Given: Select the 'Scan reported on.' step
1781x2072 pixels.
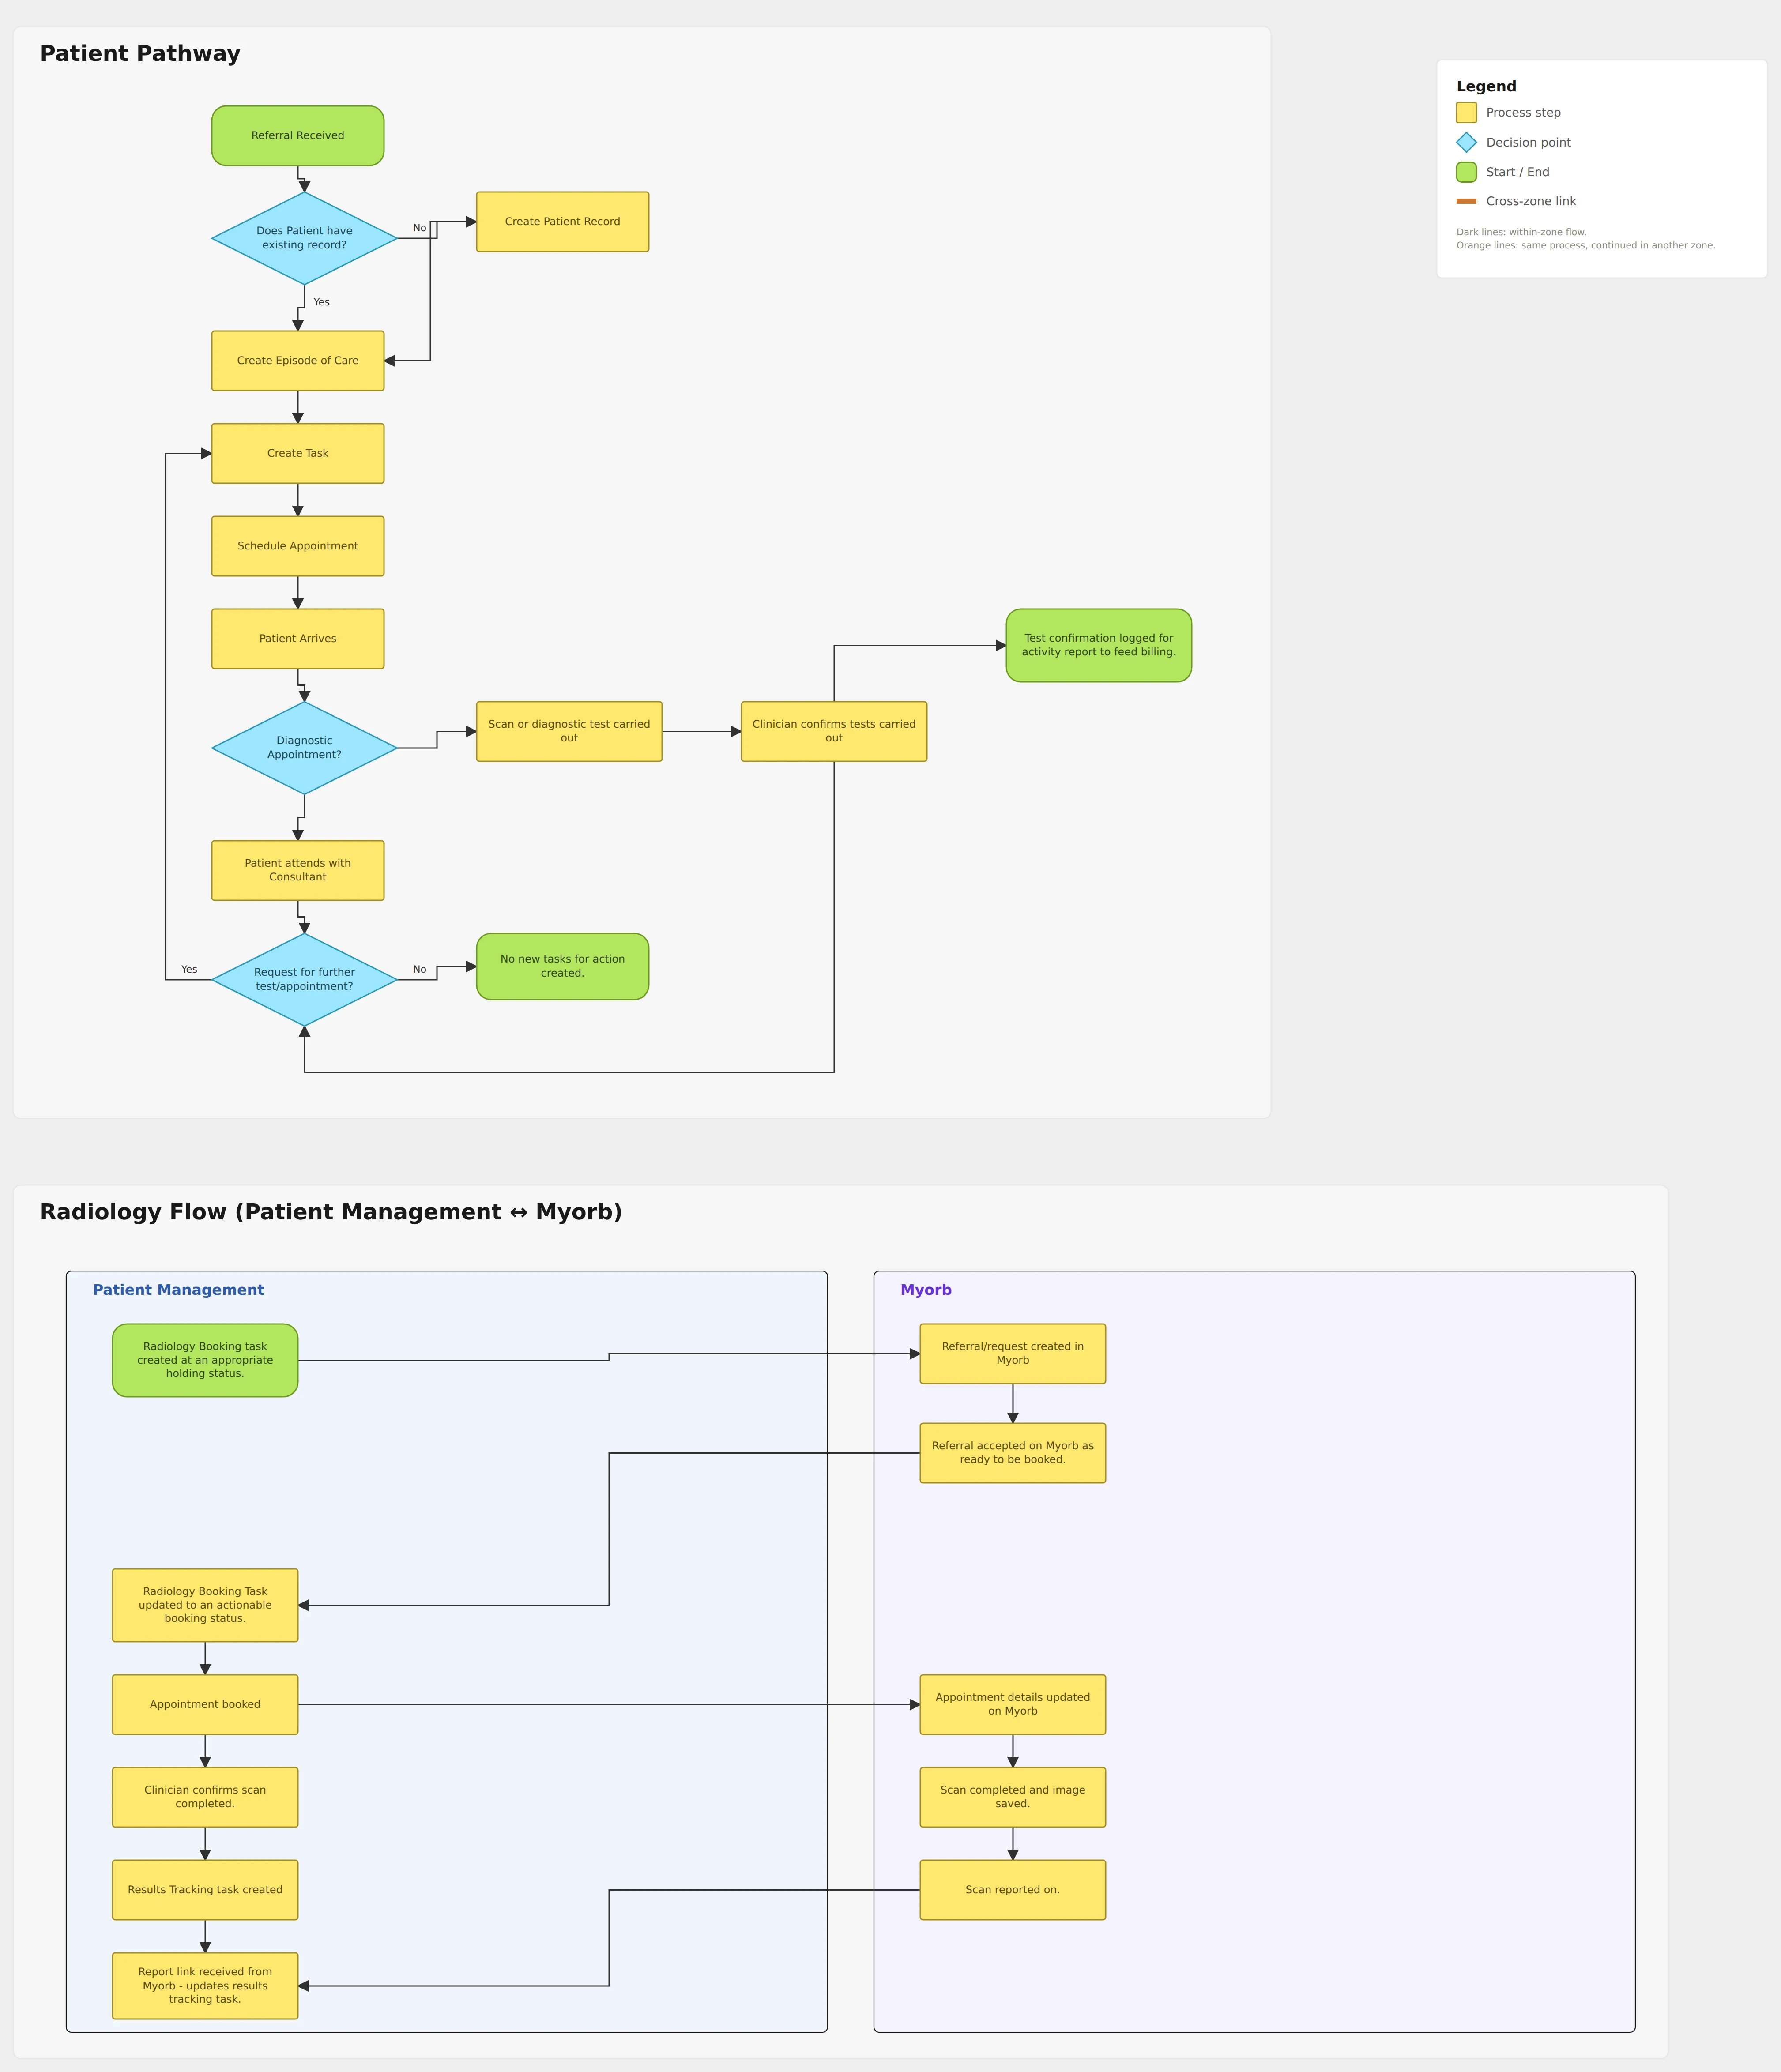Looking at the screenshot, I should pos(1013,1890).
